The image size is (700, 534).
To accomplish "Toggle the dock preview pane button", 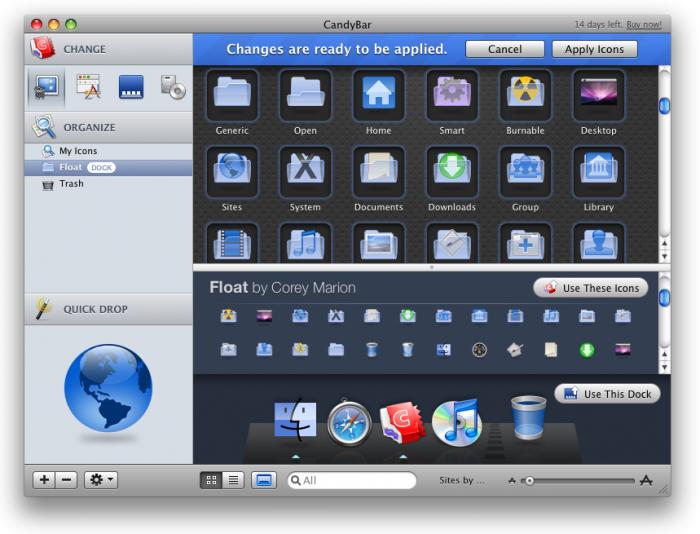I will pyautogui.click(x=264, y=480).
